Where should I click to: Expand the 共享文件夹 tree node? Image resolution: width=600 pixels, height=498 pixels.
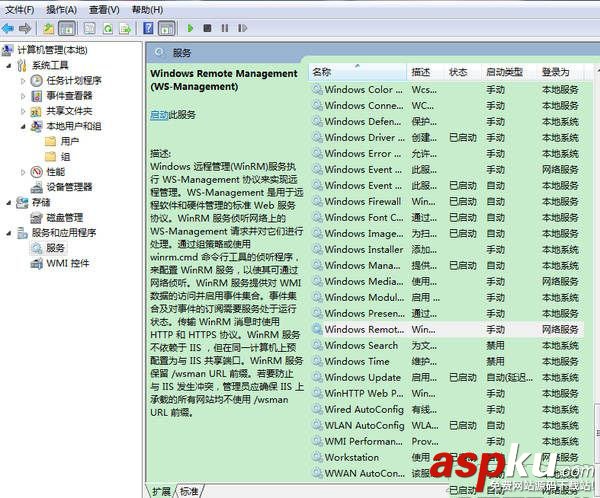pyautogui.click(x=23, y=111)
